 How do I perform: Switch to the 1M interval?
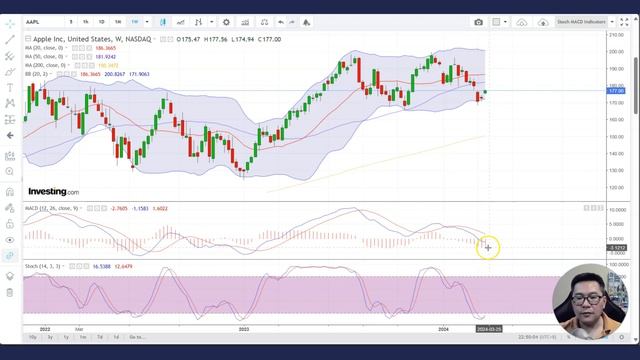[118, 22]
